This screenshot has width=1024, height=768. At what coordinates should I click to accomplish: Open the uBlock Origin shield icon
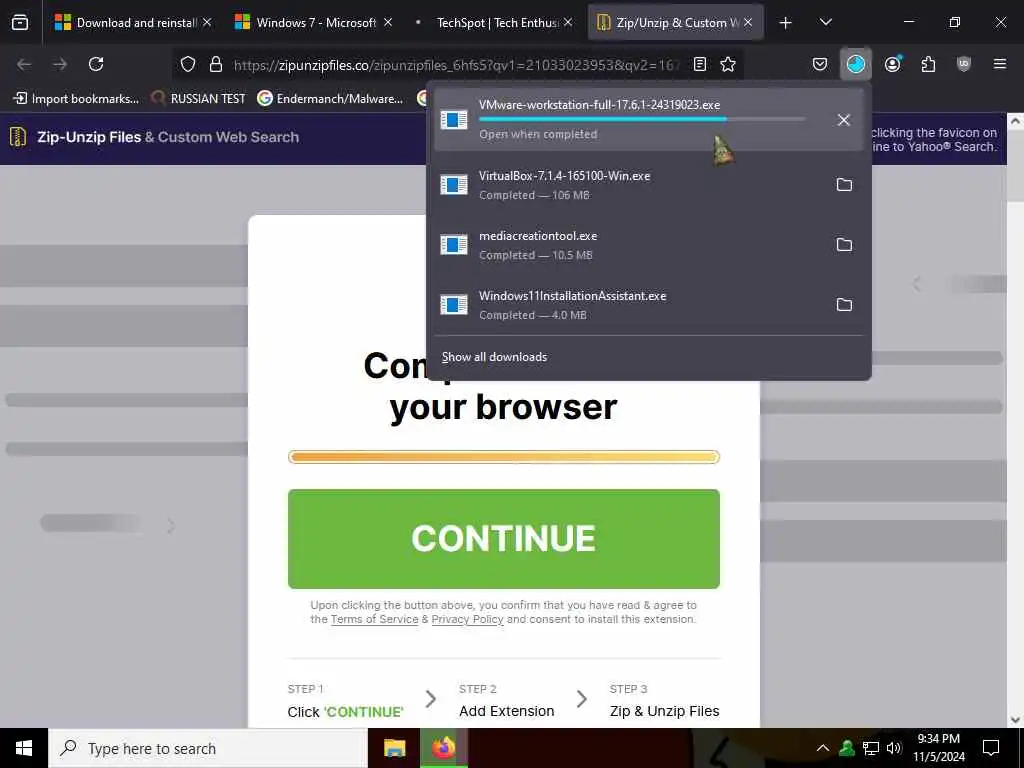pos(964,64)
